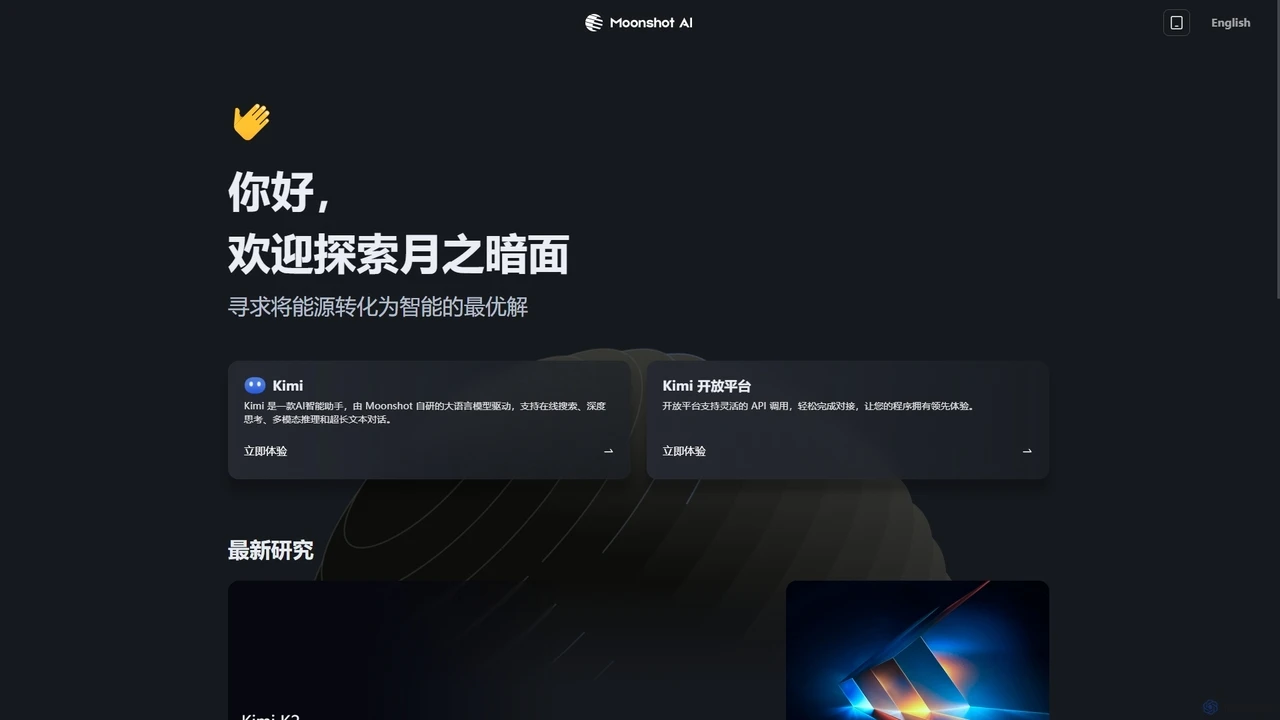Click the Kimi description starting 'Kimi 是一款AI智能助手'
Image resolution: width=1280 pixels, height=720 pixels.
425,413
